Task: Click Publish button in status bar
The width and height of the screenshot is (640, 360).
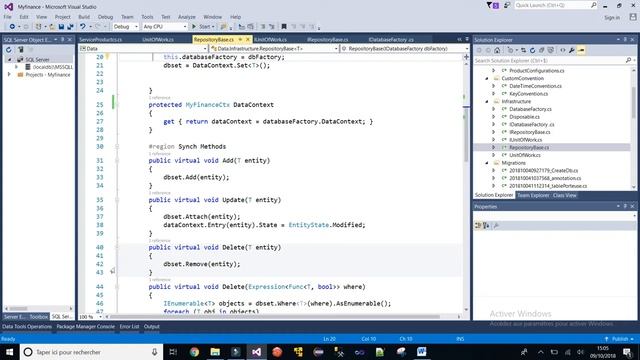Action: click(620, 339)
